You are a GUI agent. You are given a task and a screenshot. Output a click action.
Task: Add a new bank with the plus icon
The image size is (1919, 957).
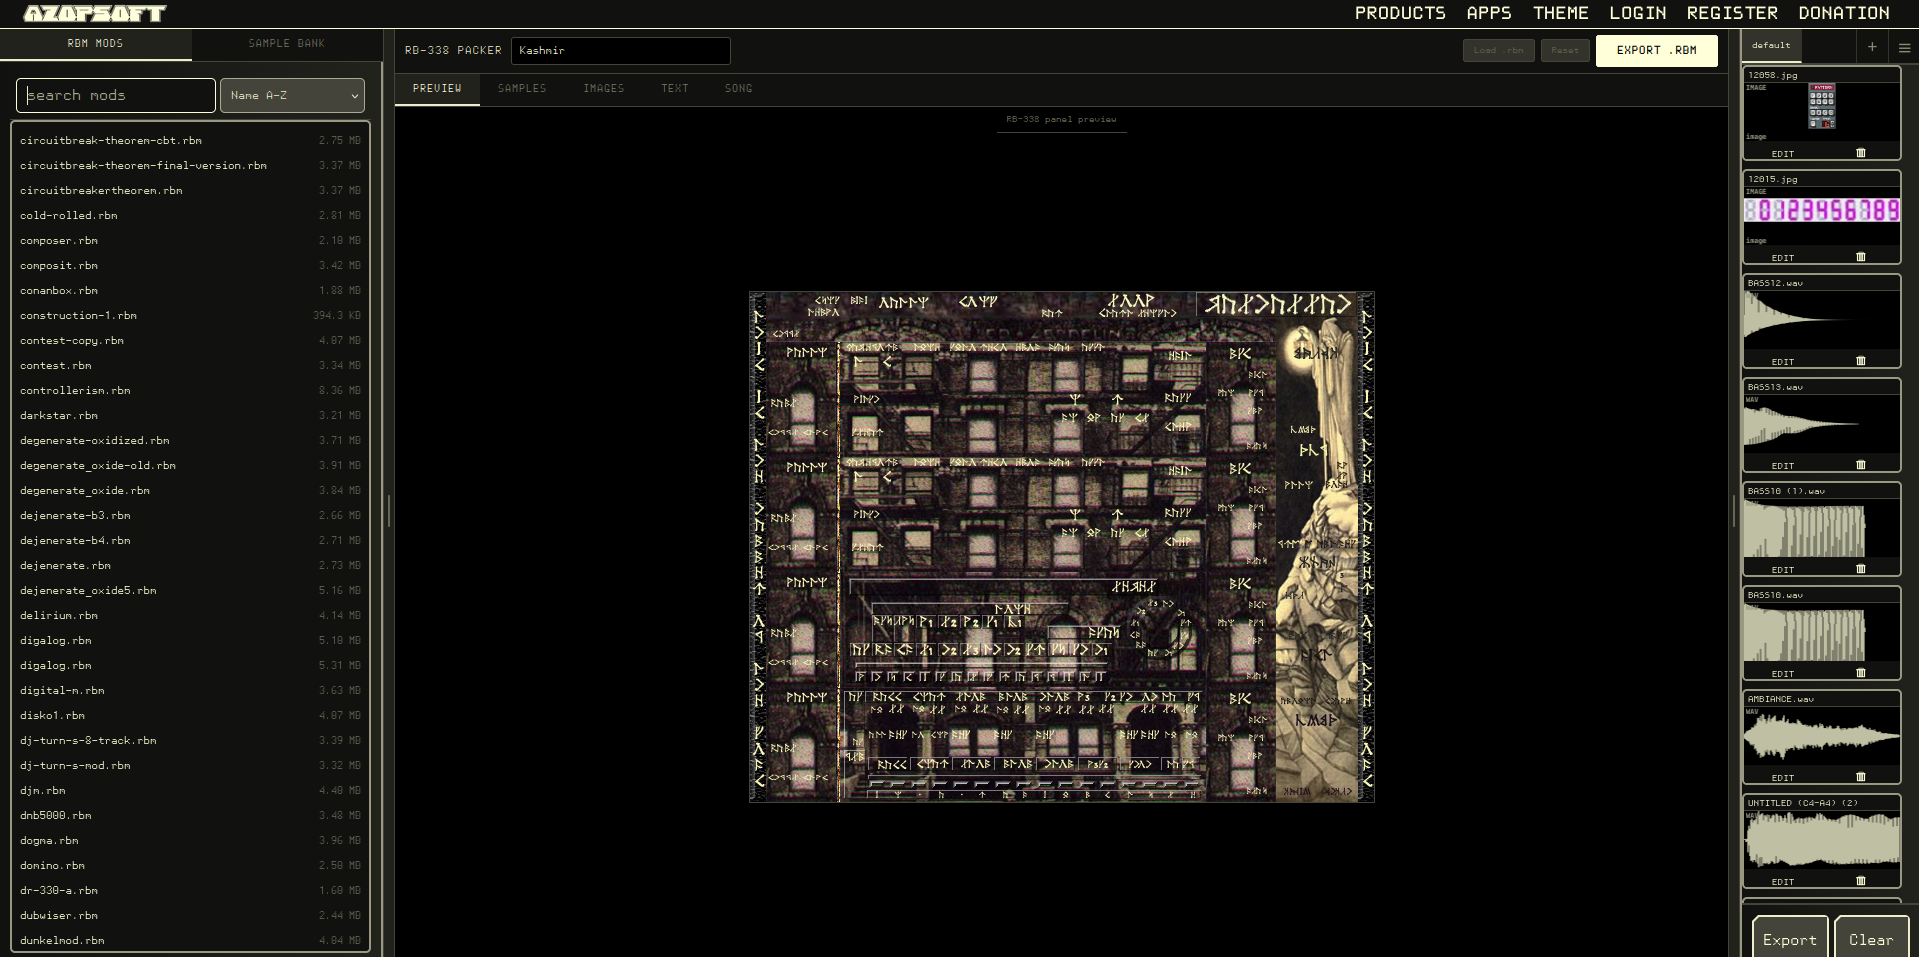(x=1872, y=46)
